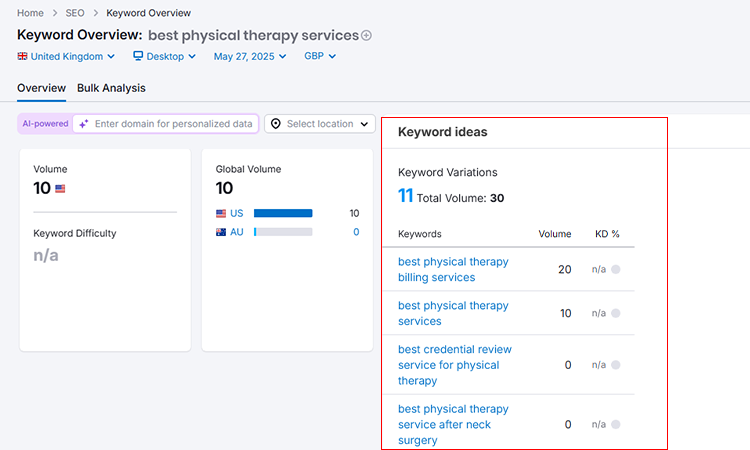Click the AI sparkle icon in domain field
The width and height of the screenshot is (750, 450).
click(x=84, y=124)
